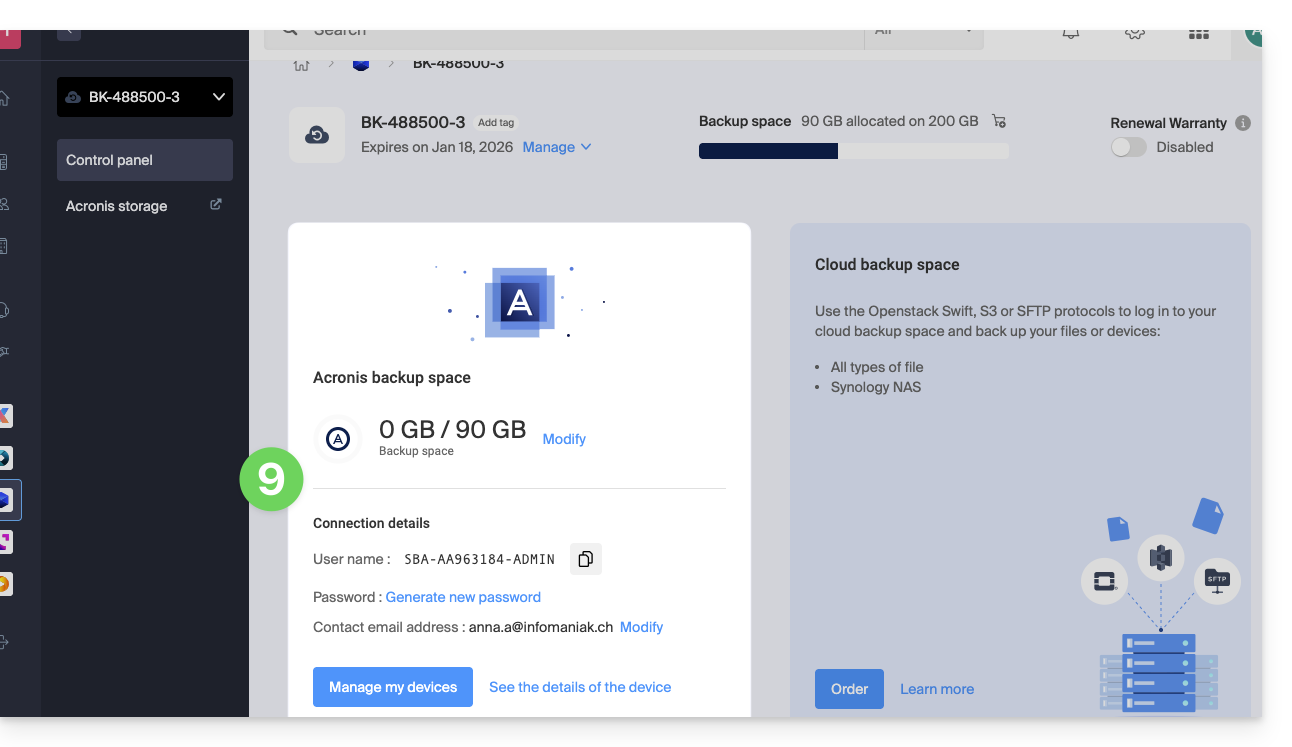Open the Manage dropdown menu
Viewport: 1292px width, 747px height.
[x=557, y=147]
